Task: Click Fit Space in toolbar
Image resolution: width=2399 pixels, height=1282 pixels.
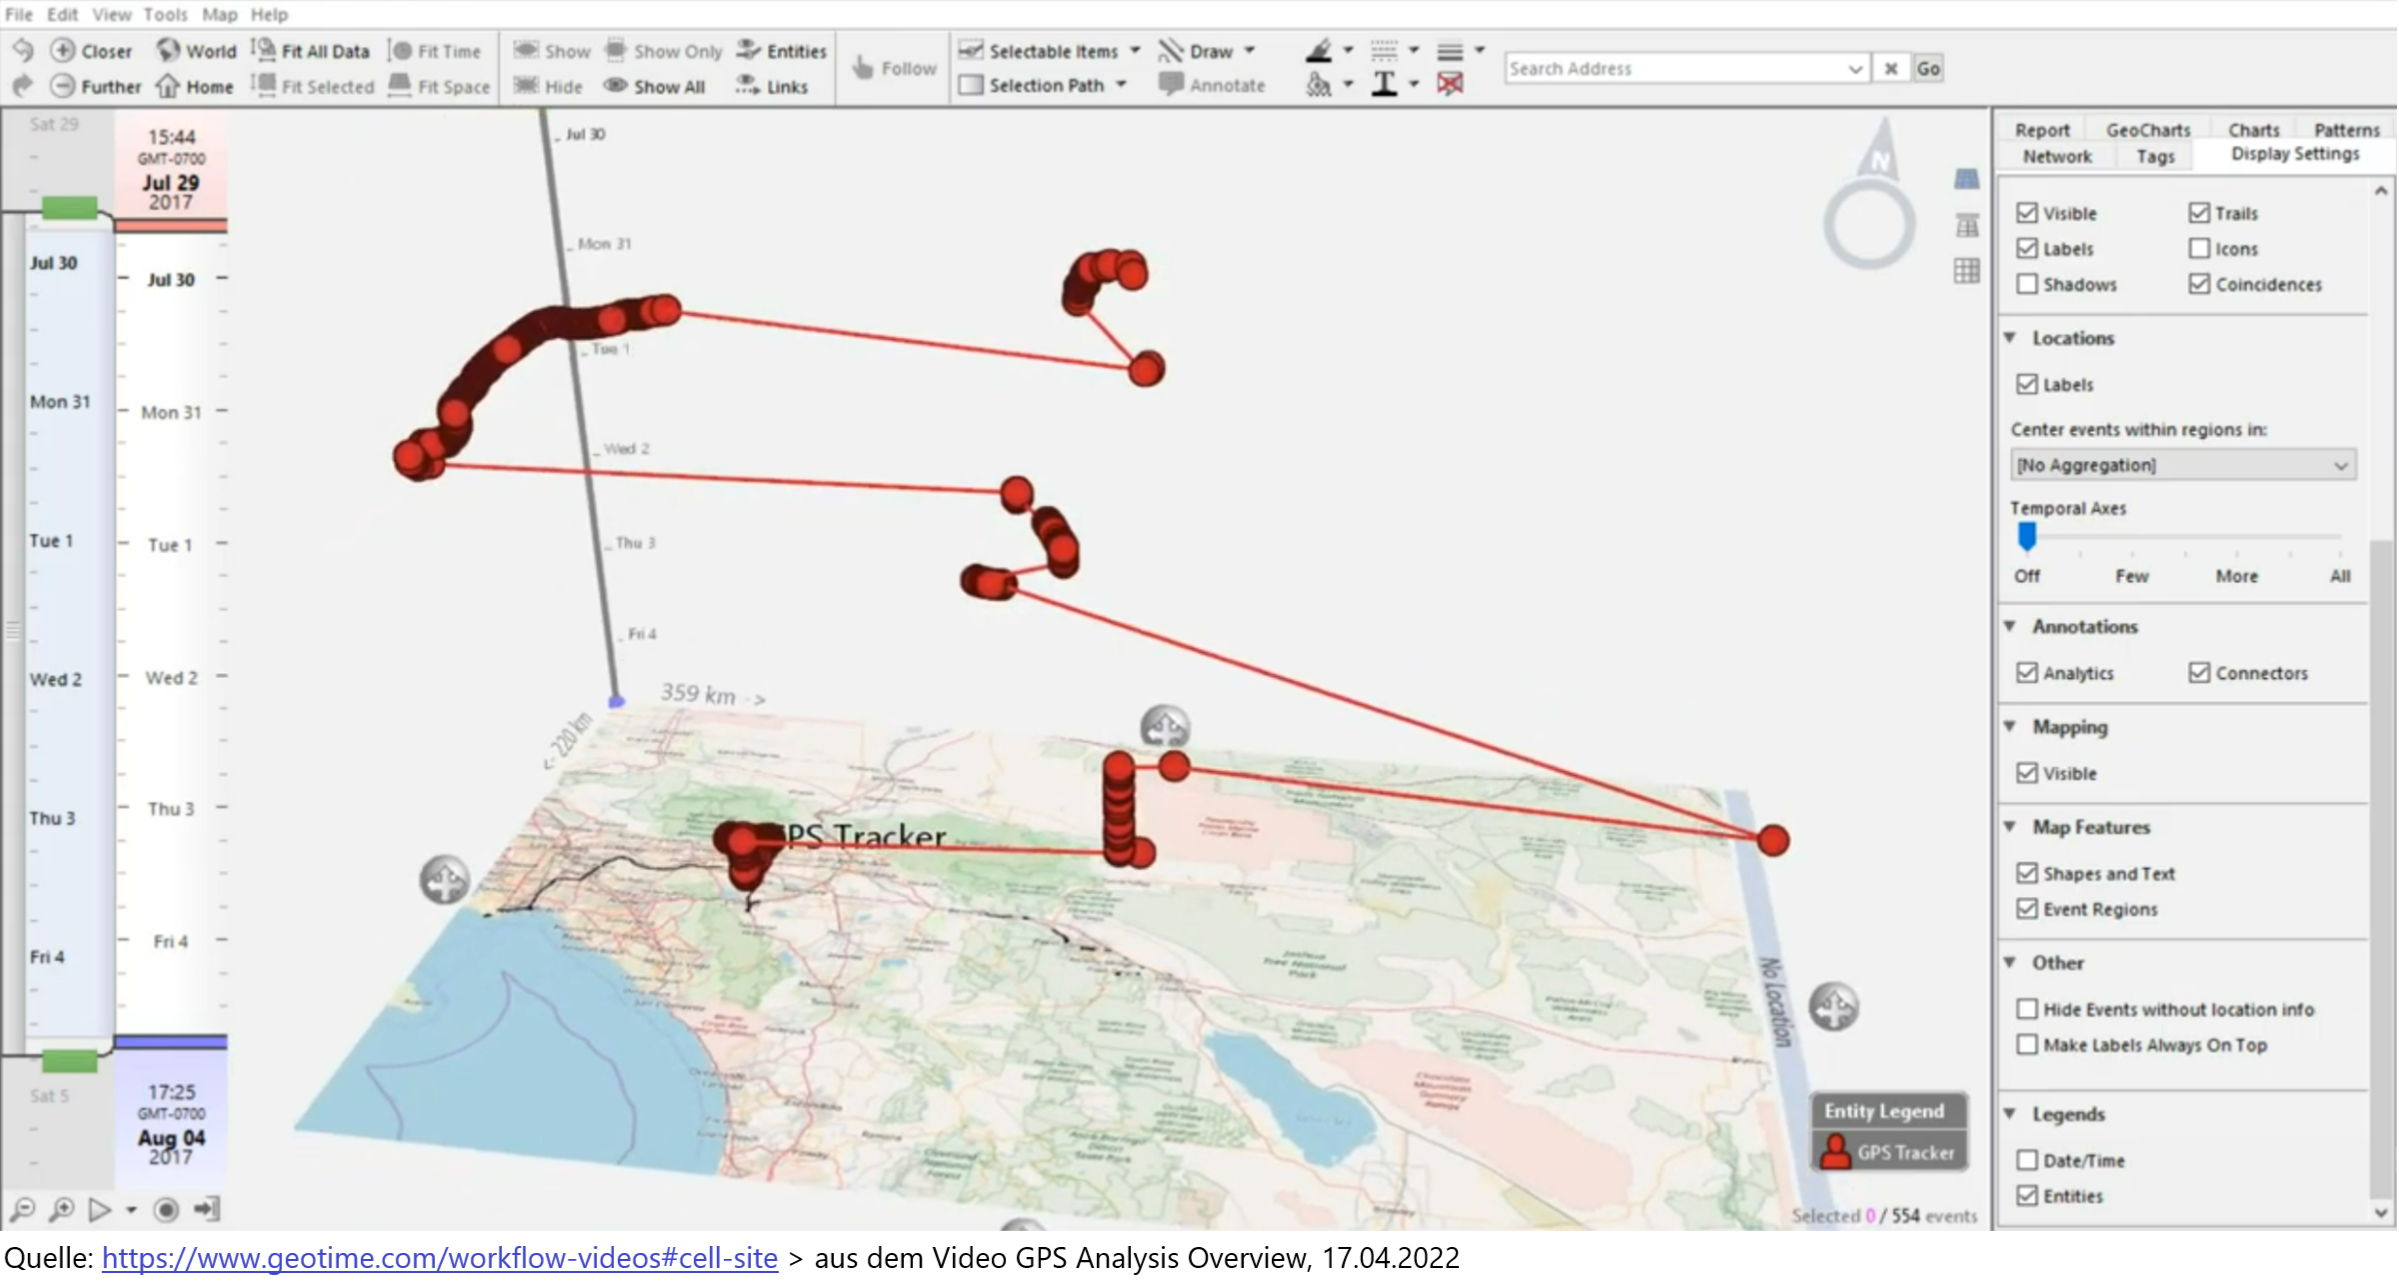Action: 439,87
